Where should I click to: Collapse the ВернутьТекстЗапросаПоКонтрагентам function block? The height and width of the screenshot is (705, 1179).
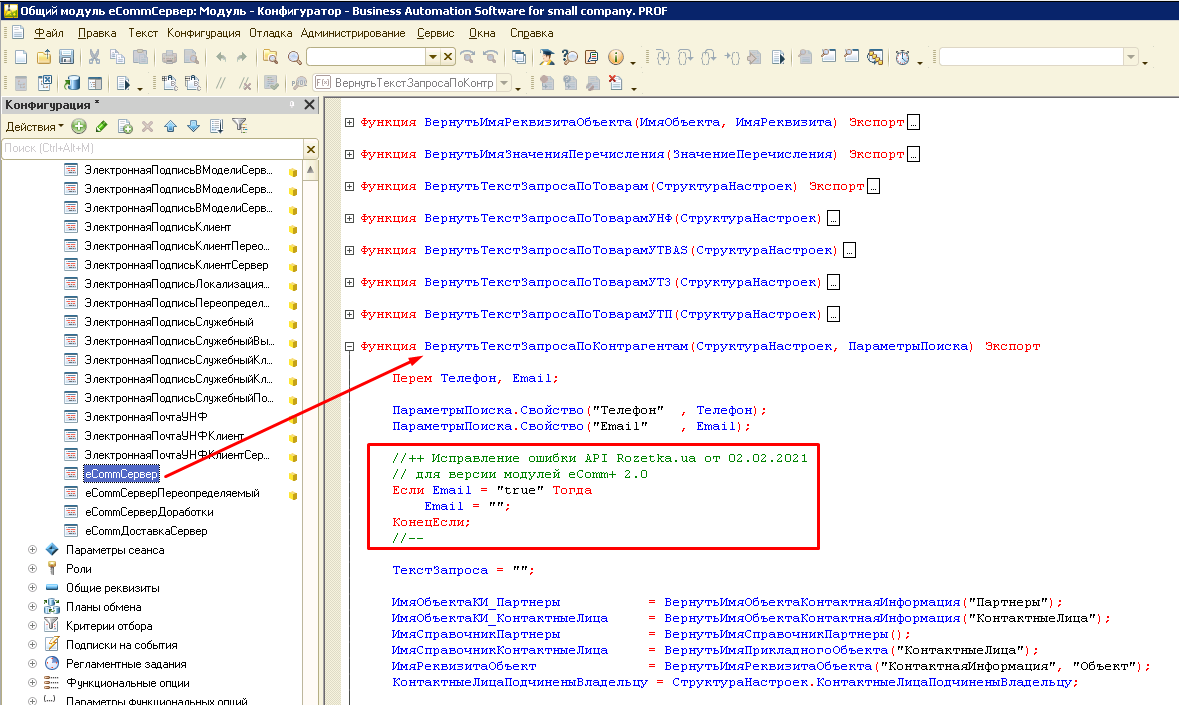point(349,347)
